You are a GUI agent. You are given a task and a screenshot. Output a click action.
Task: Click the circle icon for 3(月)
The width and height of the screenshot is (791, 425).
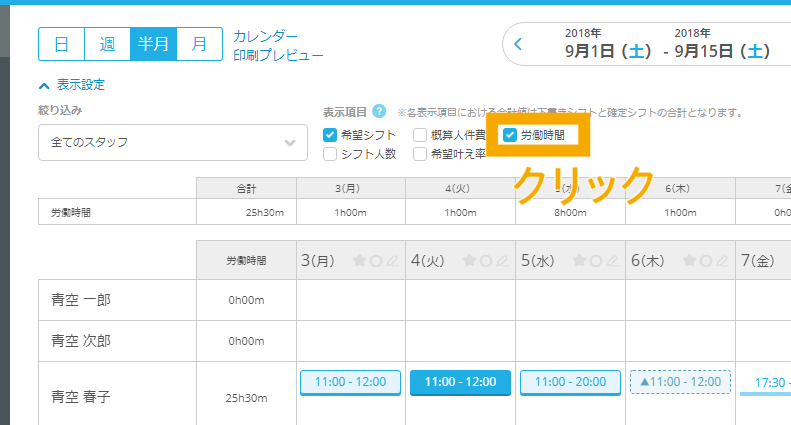[376, 261]
